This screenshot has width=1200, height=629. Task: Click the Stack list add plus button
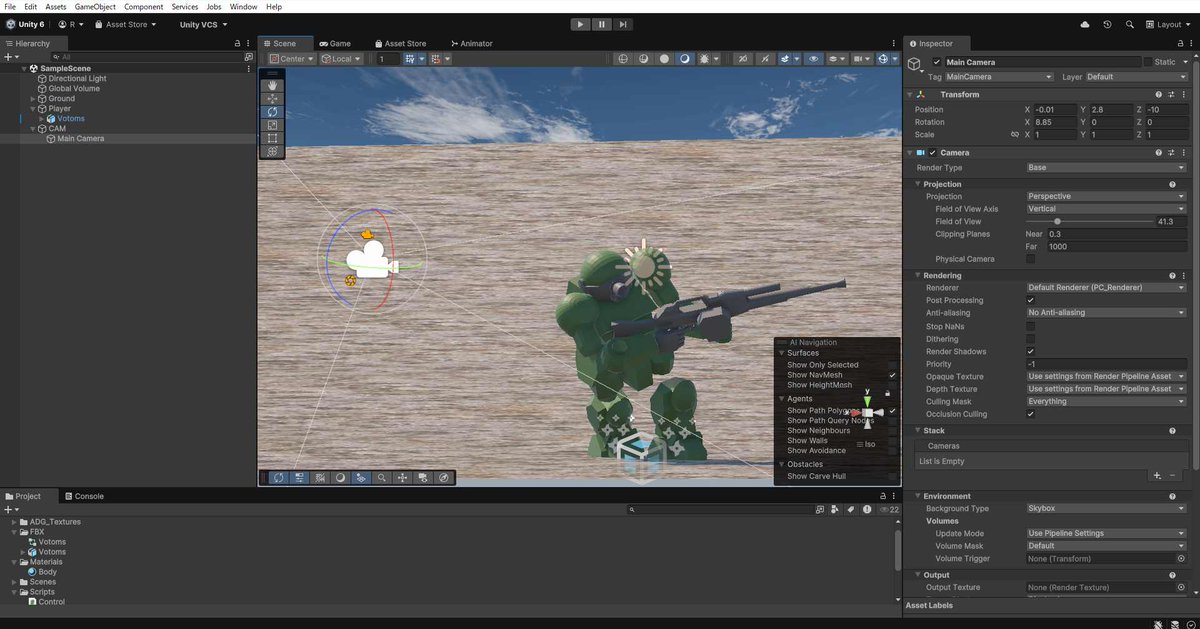click(x=1157, y=476)
